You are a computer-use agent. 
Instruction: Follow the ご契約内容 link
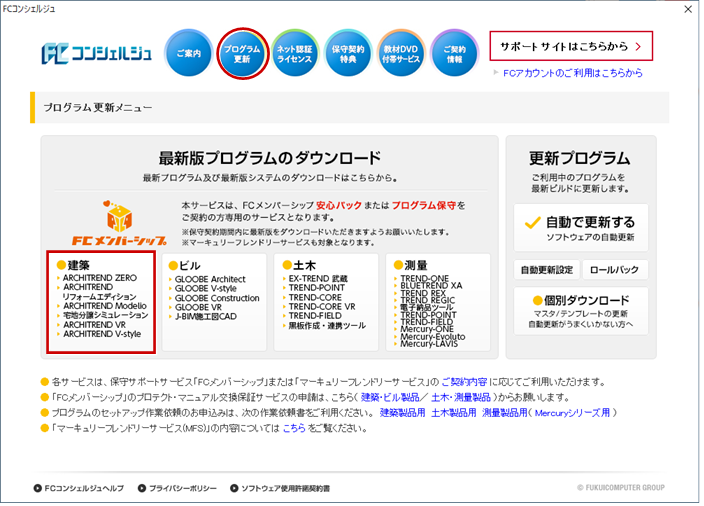tap(464, 383)
